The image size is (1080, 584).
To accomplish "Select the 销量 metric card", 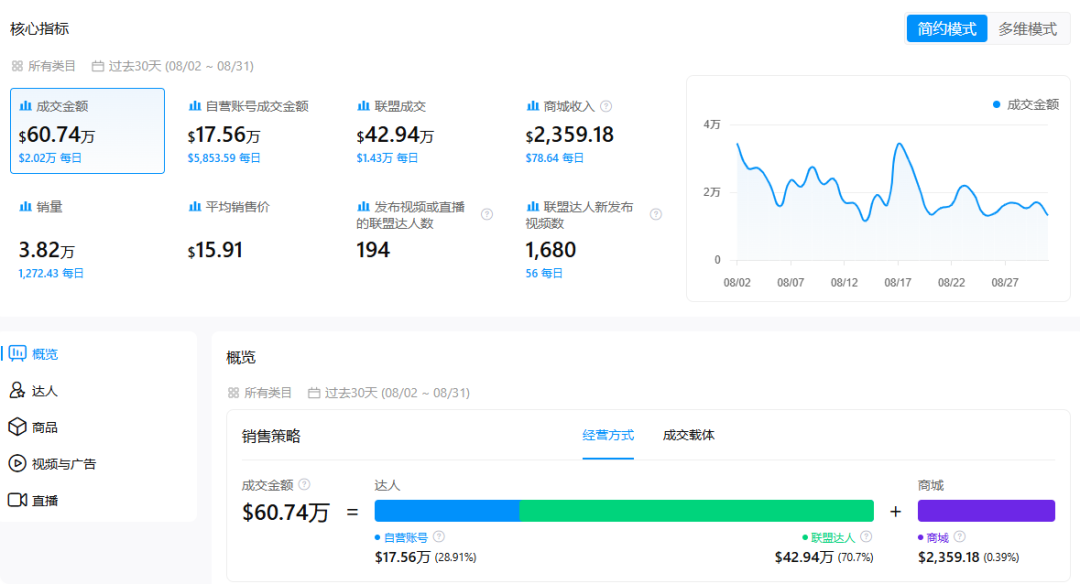I will pos(87,239).
